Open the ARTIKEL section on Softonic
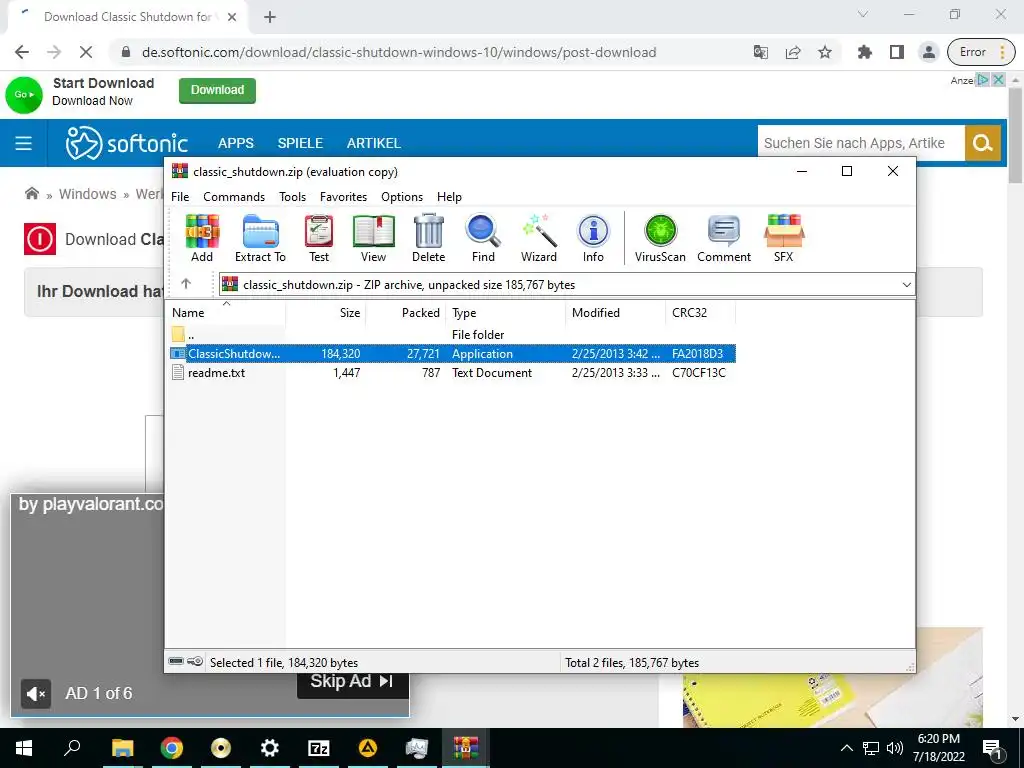Screen dimensions: 1024x768 [x=374, y=143]
